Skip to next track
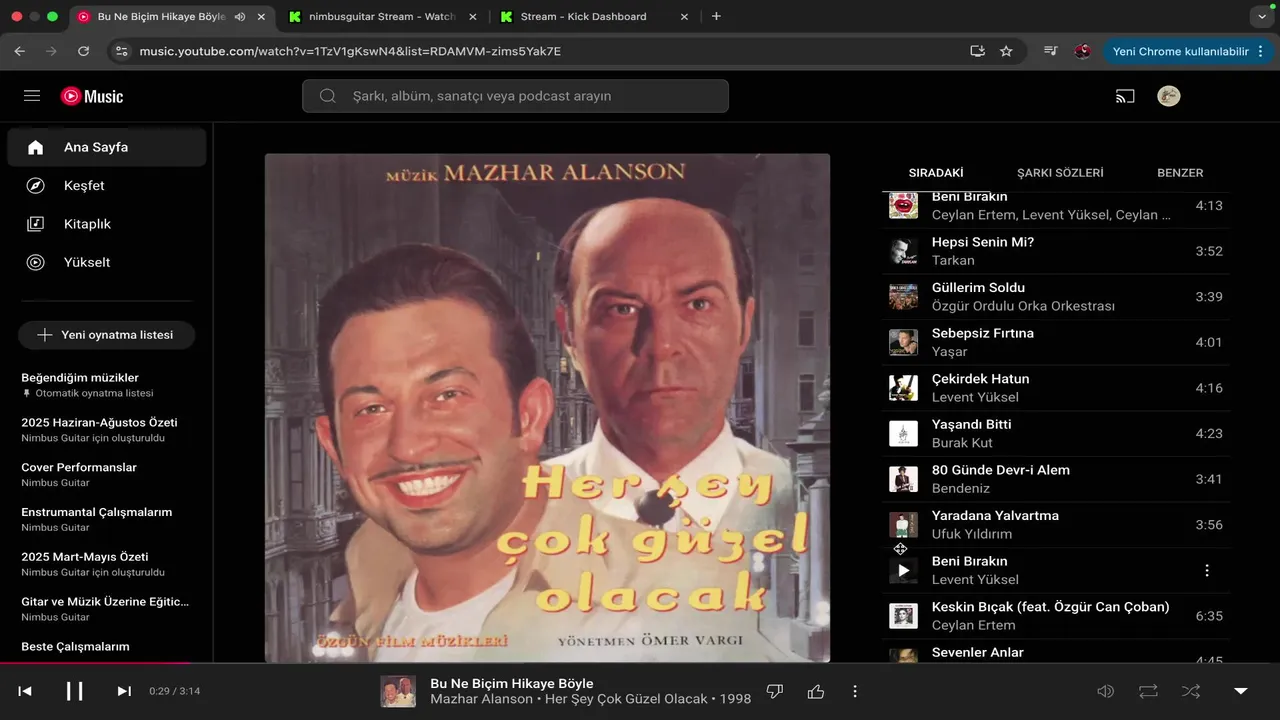 (x=124, y=691)
